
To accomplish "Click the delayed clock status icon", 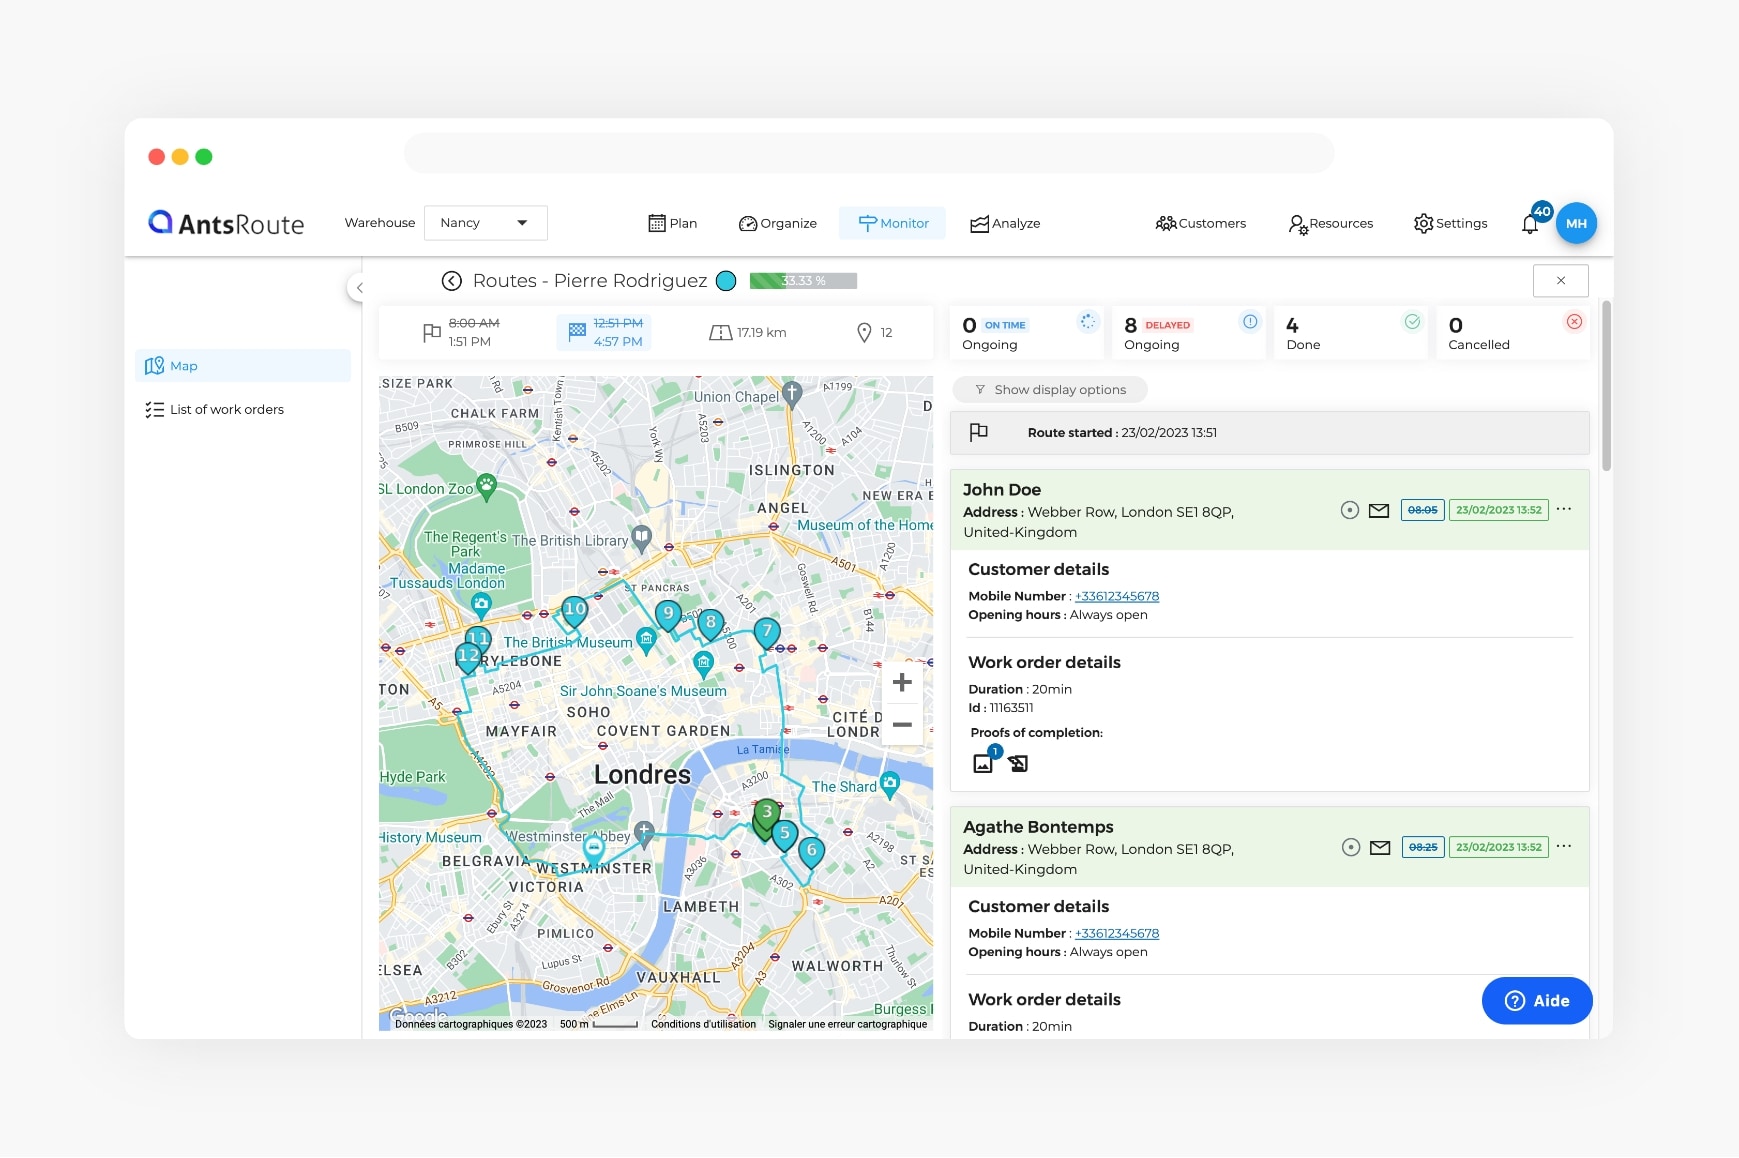I will tap(1250, 321).
